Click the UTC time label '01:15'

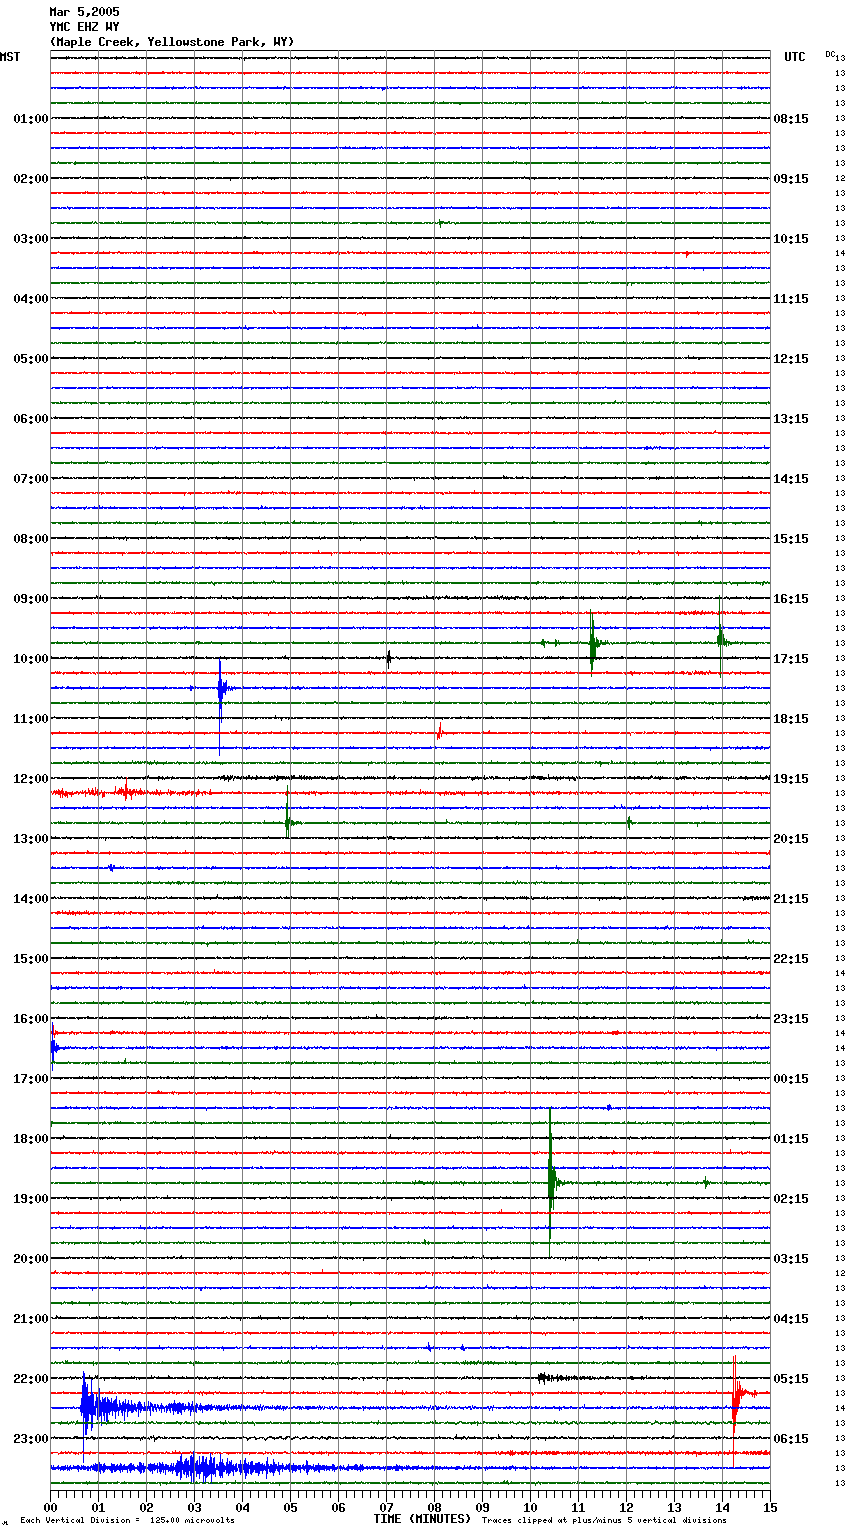click(791, 1139)
